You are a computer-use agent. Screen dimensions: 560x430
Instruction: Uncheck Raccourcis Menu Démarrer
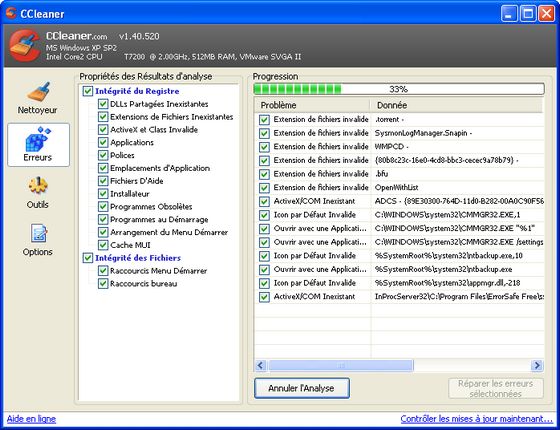103,271
